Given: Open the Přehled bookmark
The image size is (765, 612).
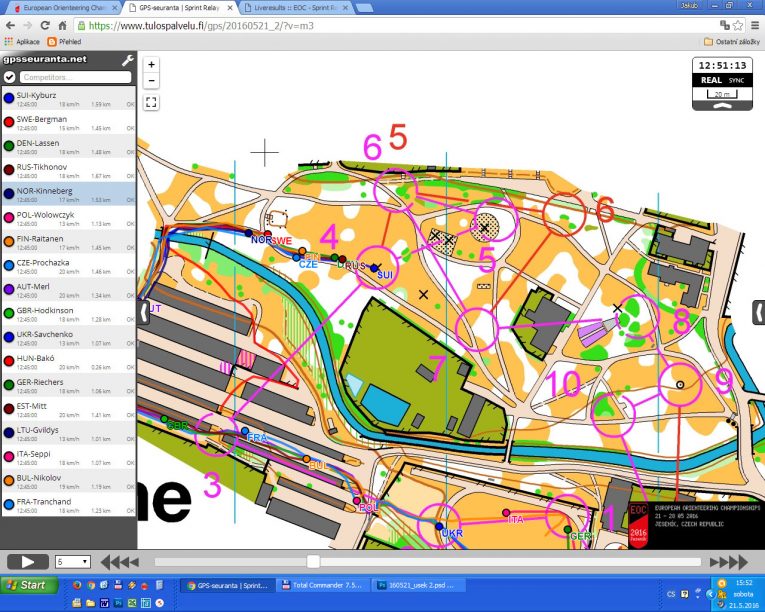Looking at the screenshot, I should 64,42.
